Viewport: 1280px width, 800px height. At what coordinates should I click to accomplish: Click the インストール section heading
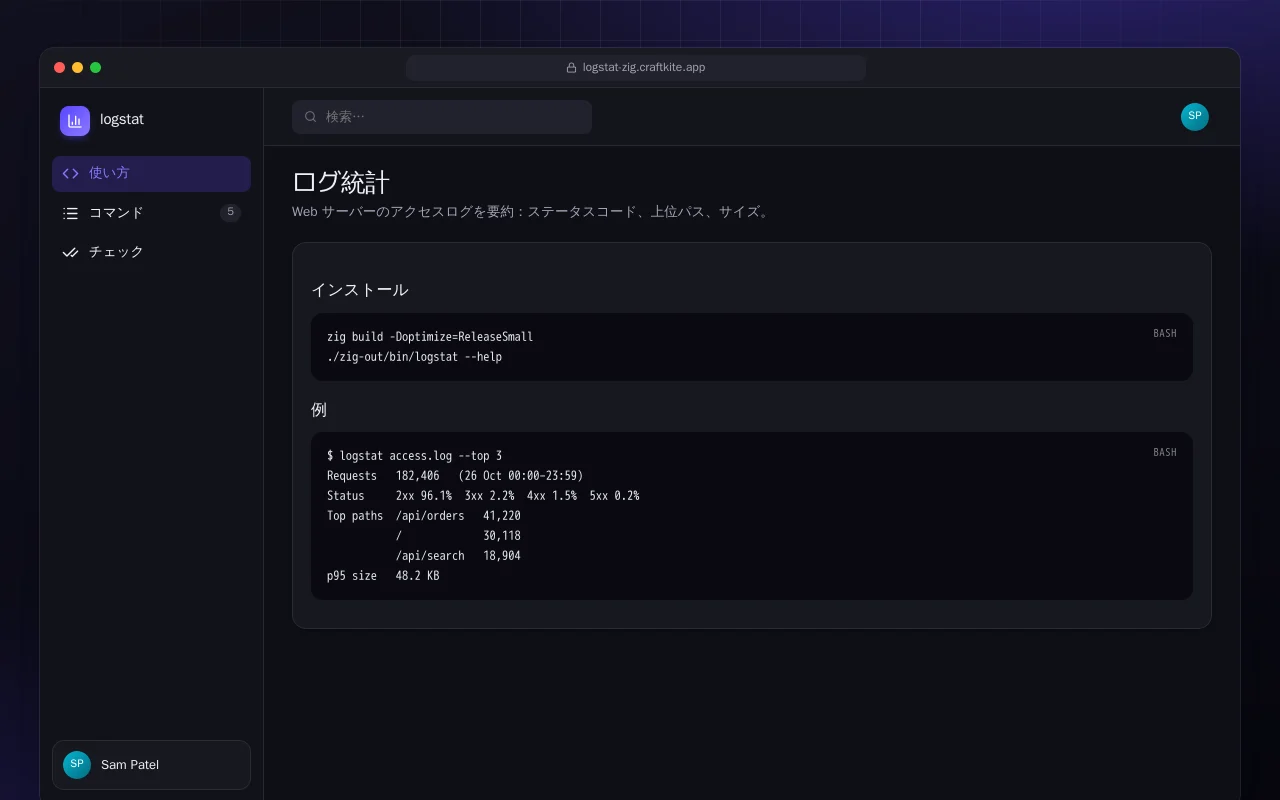click(x=360, y=290)
